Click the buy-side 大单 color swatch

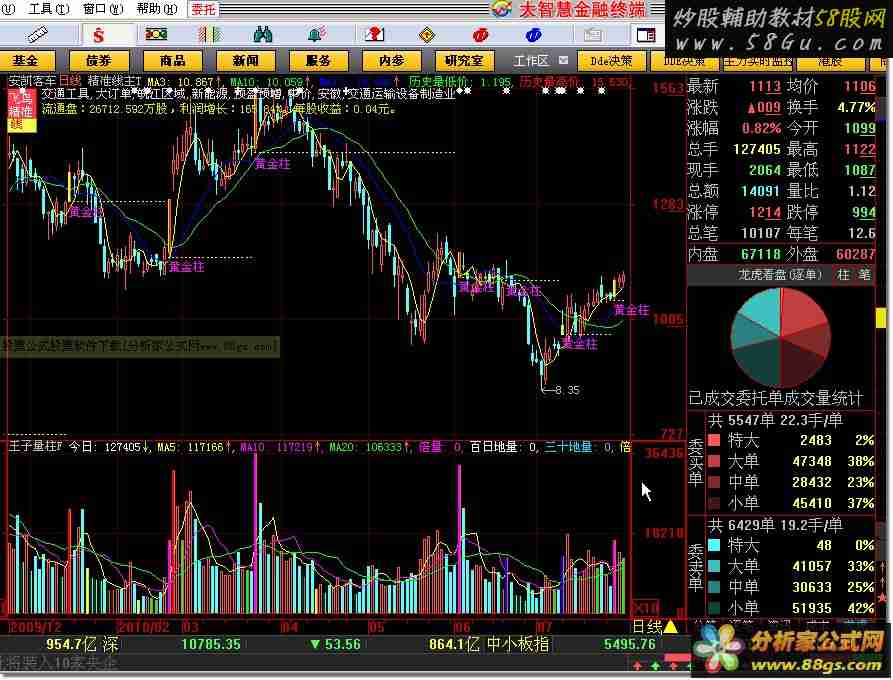[714, 461]
